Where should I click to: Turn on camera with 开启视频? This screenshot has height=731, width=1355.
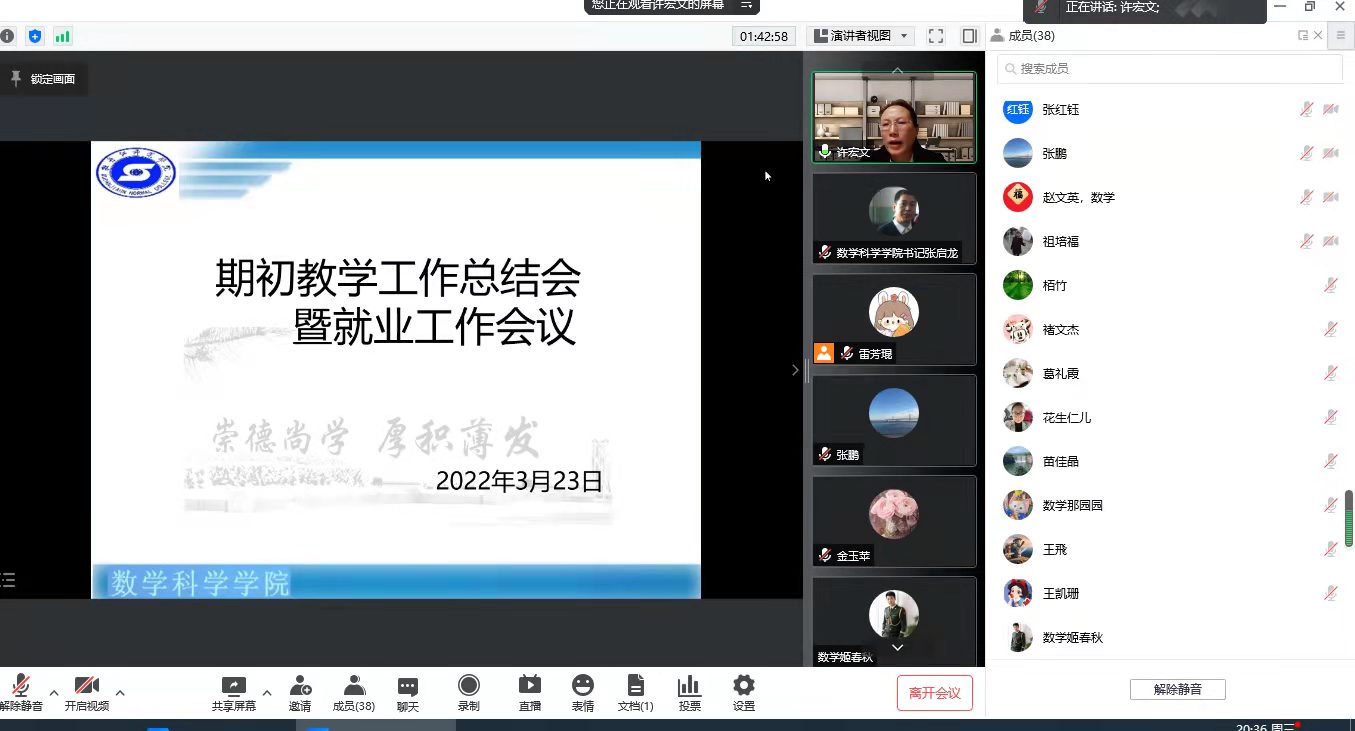[86, 687]
